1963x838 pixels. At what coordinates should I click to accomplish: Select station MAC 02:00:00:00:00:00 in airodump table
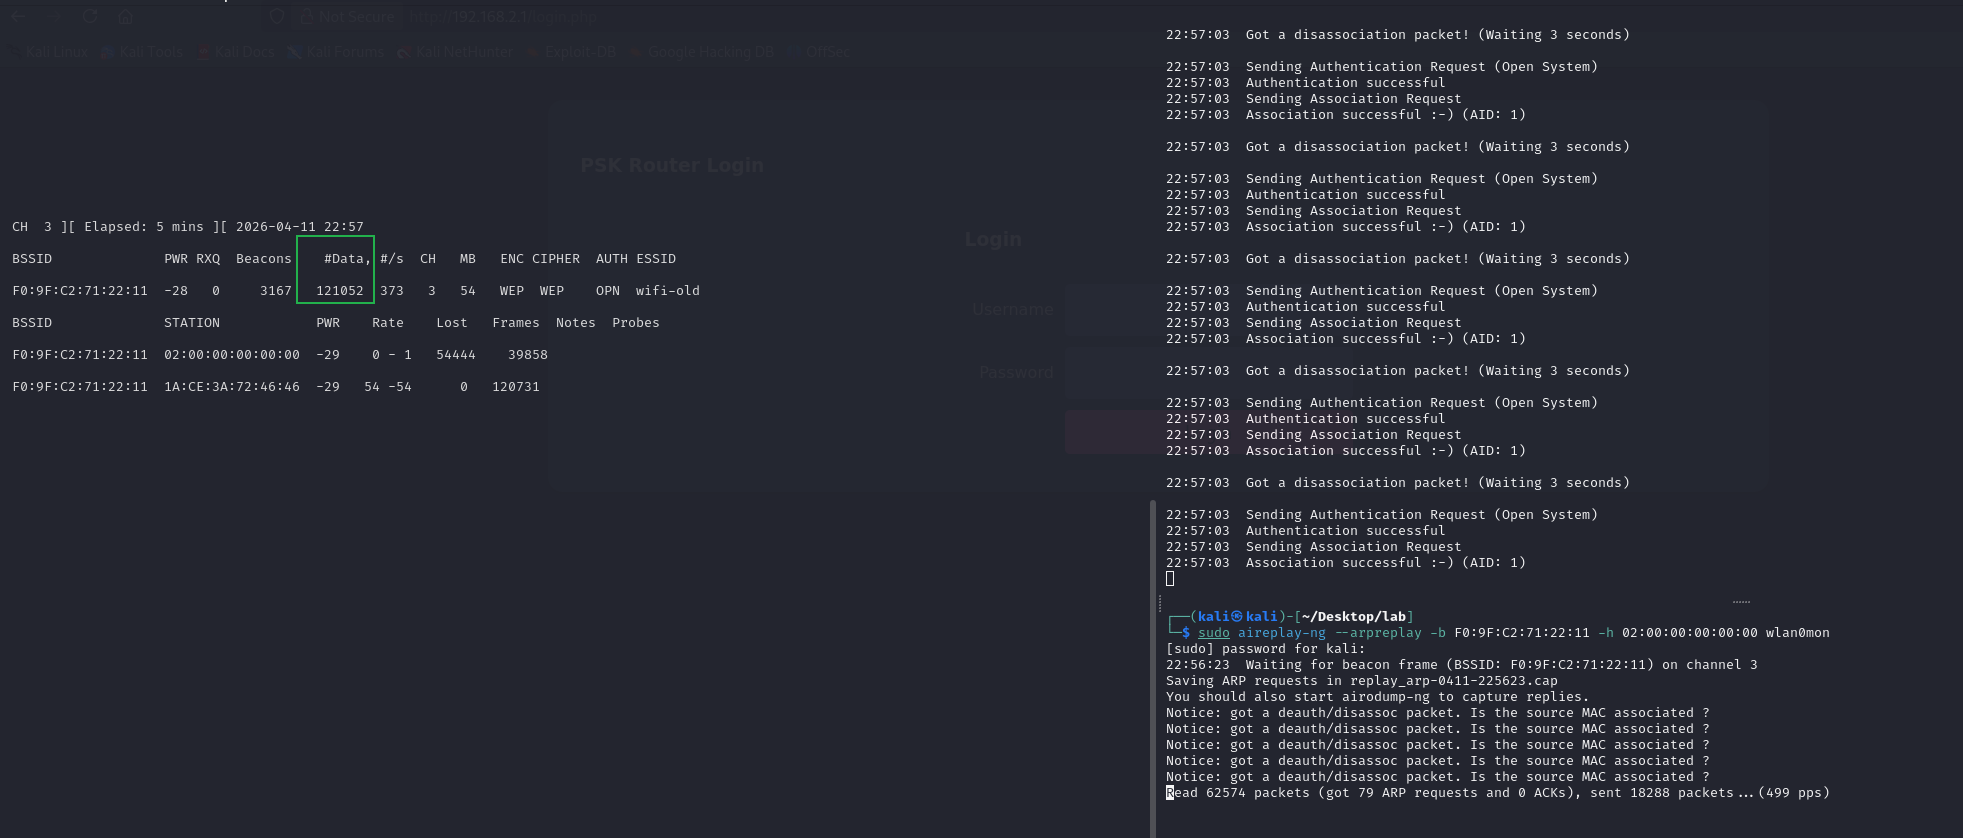pyautogui.click(x=232, y=355)
